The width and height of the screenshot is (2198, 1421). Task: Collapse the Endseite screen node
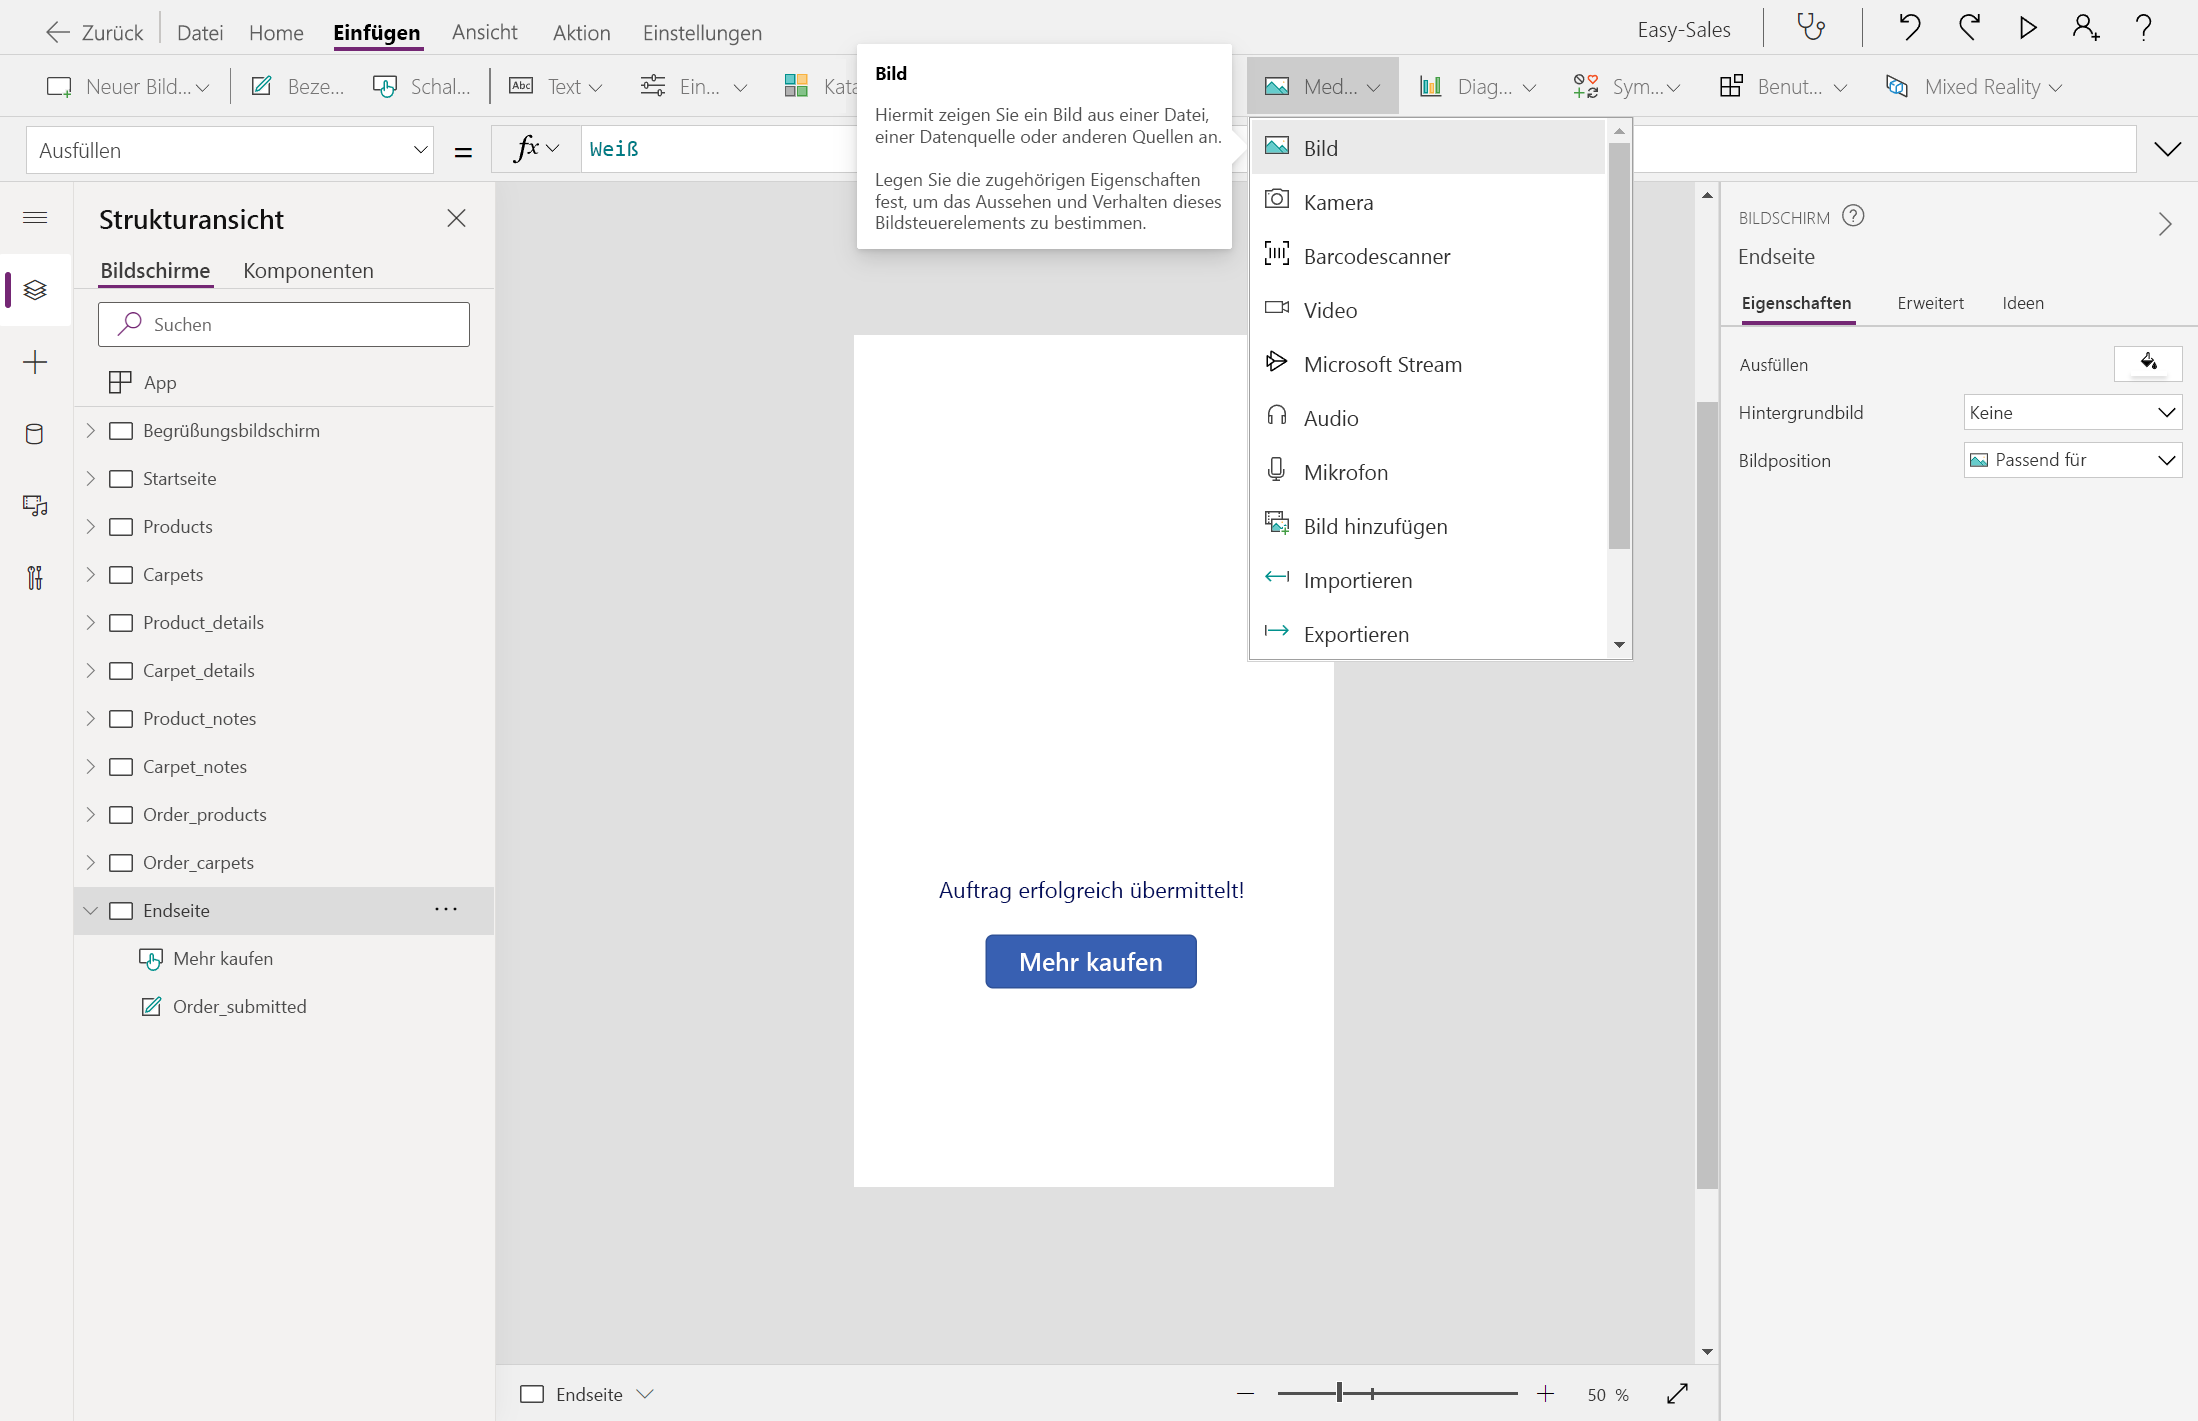coord(91,910)
